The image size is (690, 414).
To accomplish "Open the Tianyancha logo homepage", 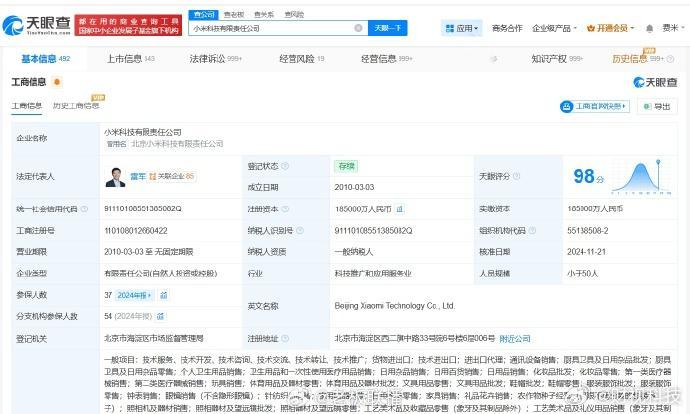I will (36, 26).
